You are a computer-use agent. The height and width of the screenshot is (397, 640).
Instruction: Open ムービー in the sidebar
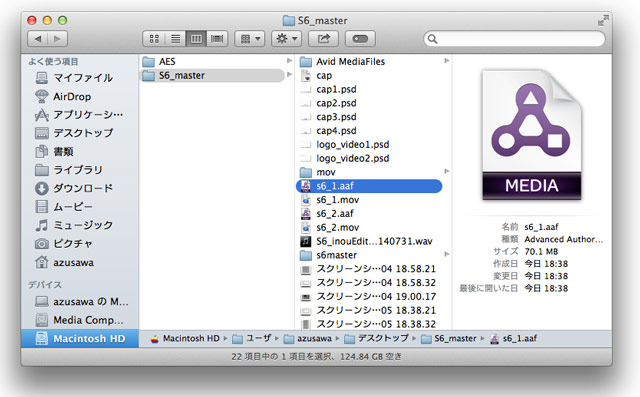(64, 206)
